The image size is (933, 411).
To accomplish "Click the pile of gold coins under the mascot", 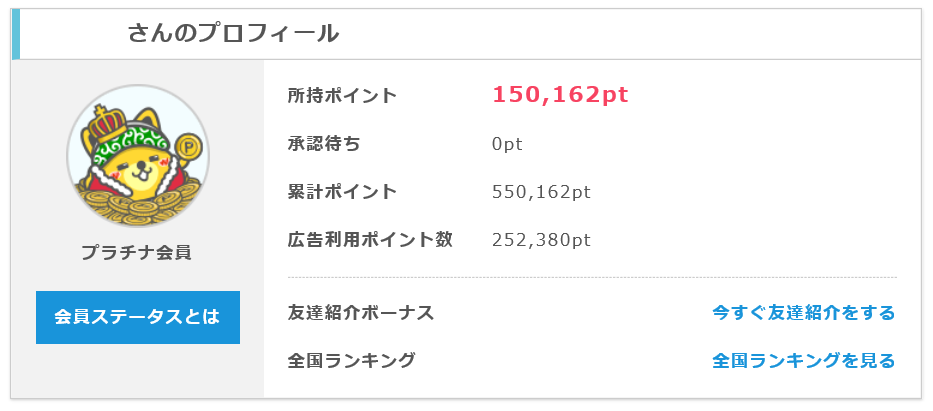I will click(x=138, y=203).
